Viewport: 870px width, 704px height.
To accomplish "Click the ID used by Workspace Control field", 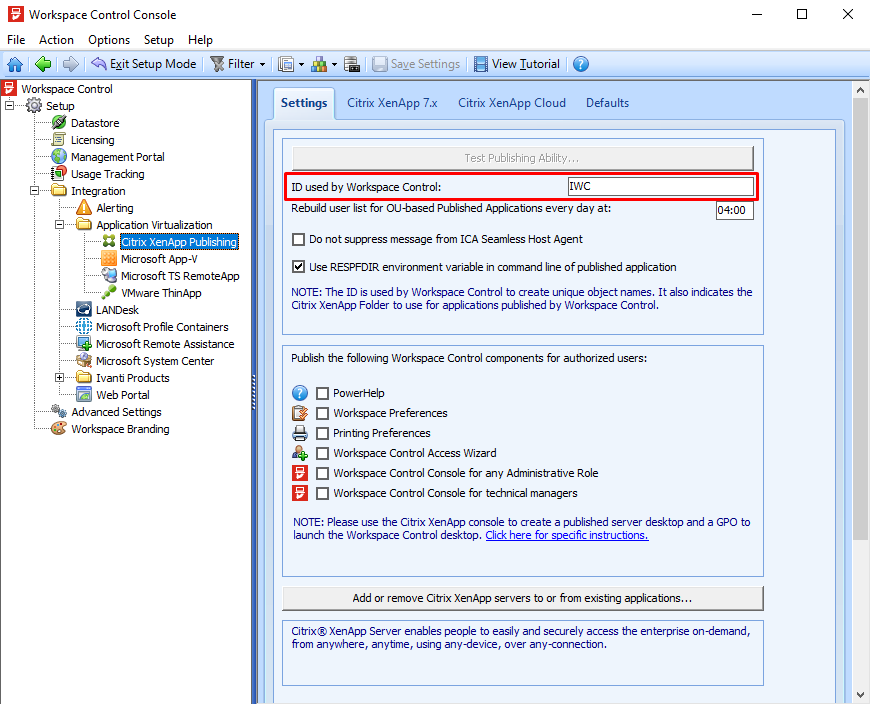I will pos(661,186).
